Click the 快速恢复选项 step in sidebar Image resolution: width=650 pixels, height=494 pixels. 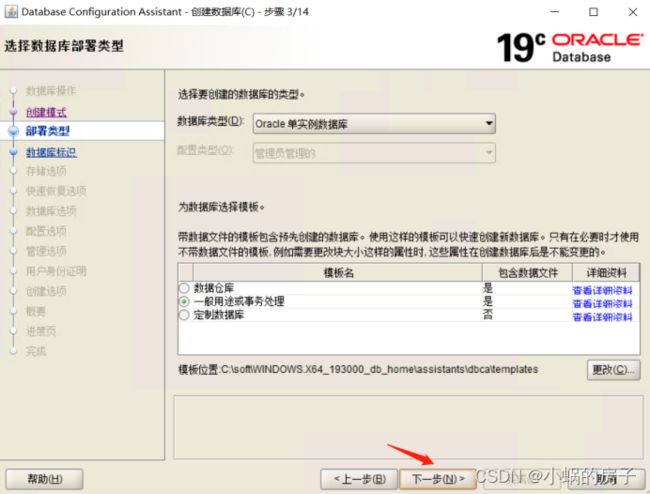56,191
